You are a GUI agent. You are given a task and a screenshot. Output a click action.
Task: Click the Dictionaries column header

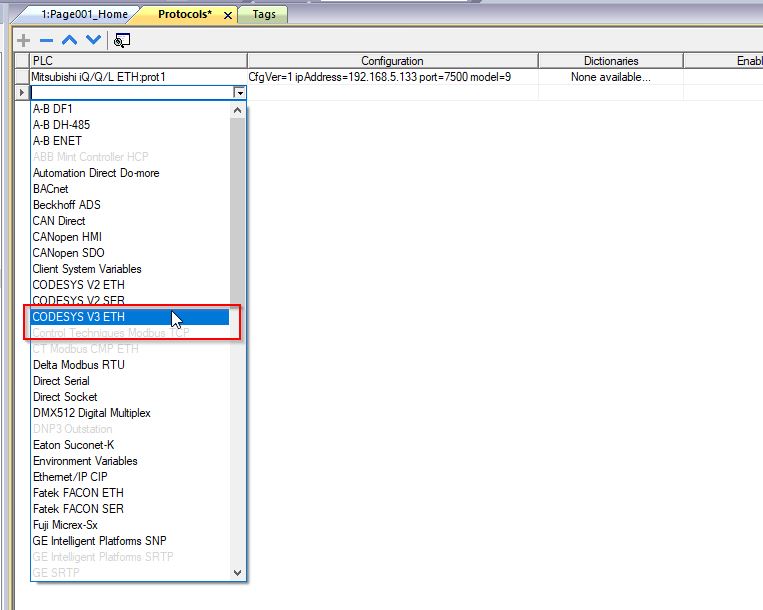pos(611,61)
